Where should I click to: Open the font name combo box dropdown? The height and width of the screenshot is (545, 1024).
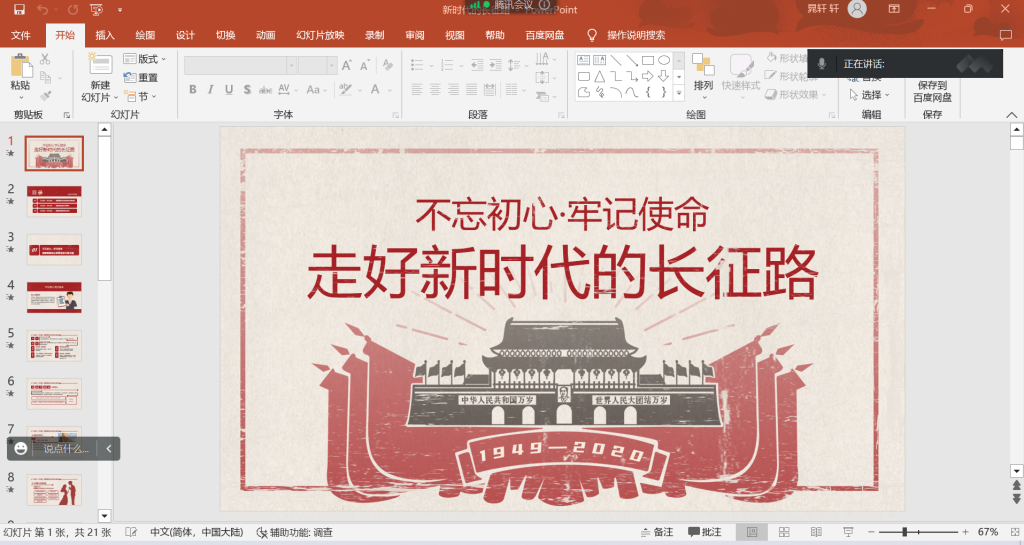coord(292,65)
